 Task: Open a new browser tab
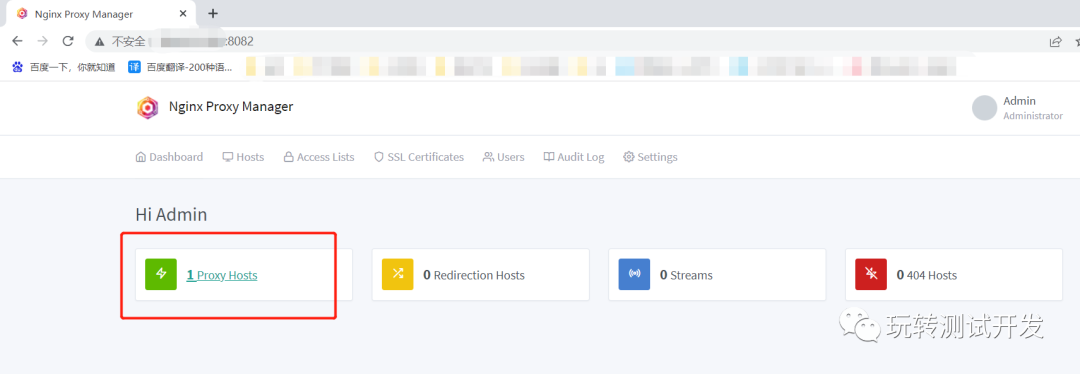(x=213, y=14)
